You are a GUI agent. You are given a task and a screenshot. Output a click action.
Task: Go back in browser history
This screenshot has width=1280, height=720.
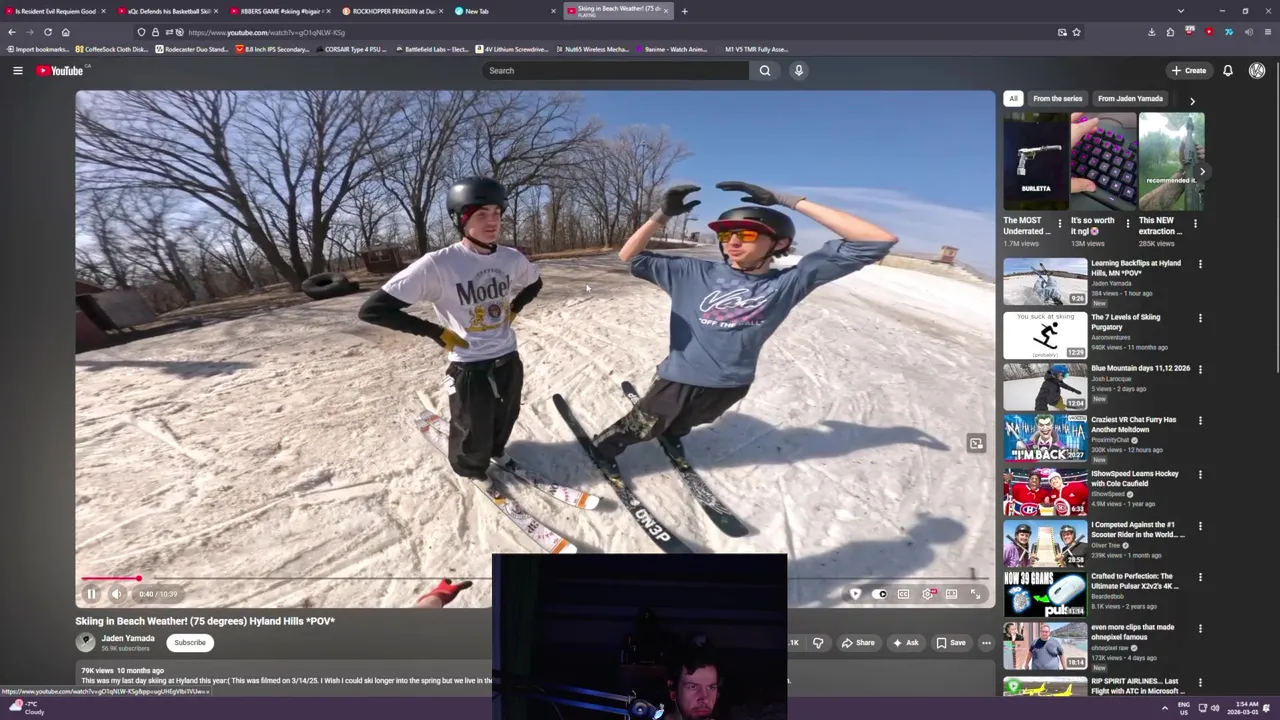[x=12, y=32]
